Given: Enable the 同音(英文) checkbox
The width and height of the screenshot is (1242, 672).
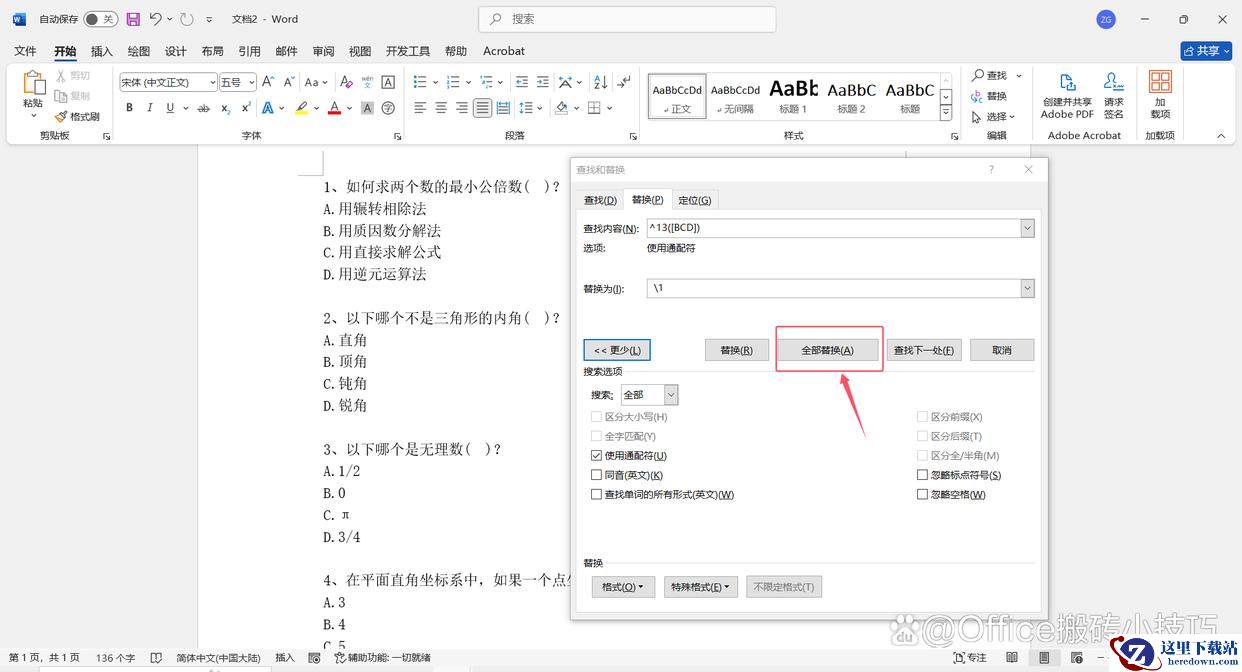Looking at the screenshot, I should click(x=597, y=475).
